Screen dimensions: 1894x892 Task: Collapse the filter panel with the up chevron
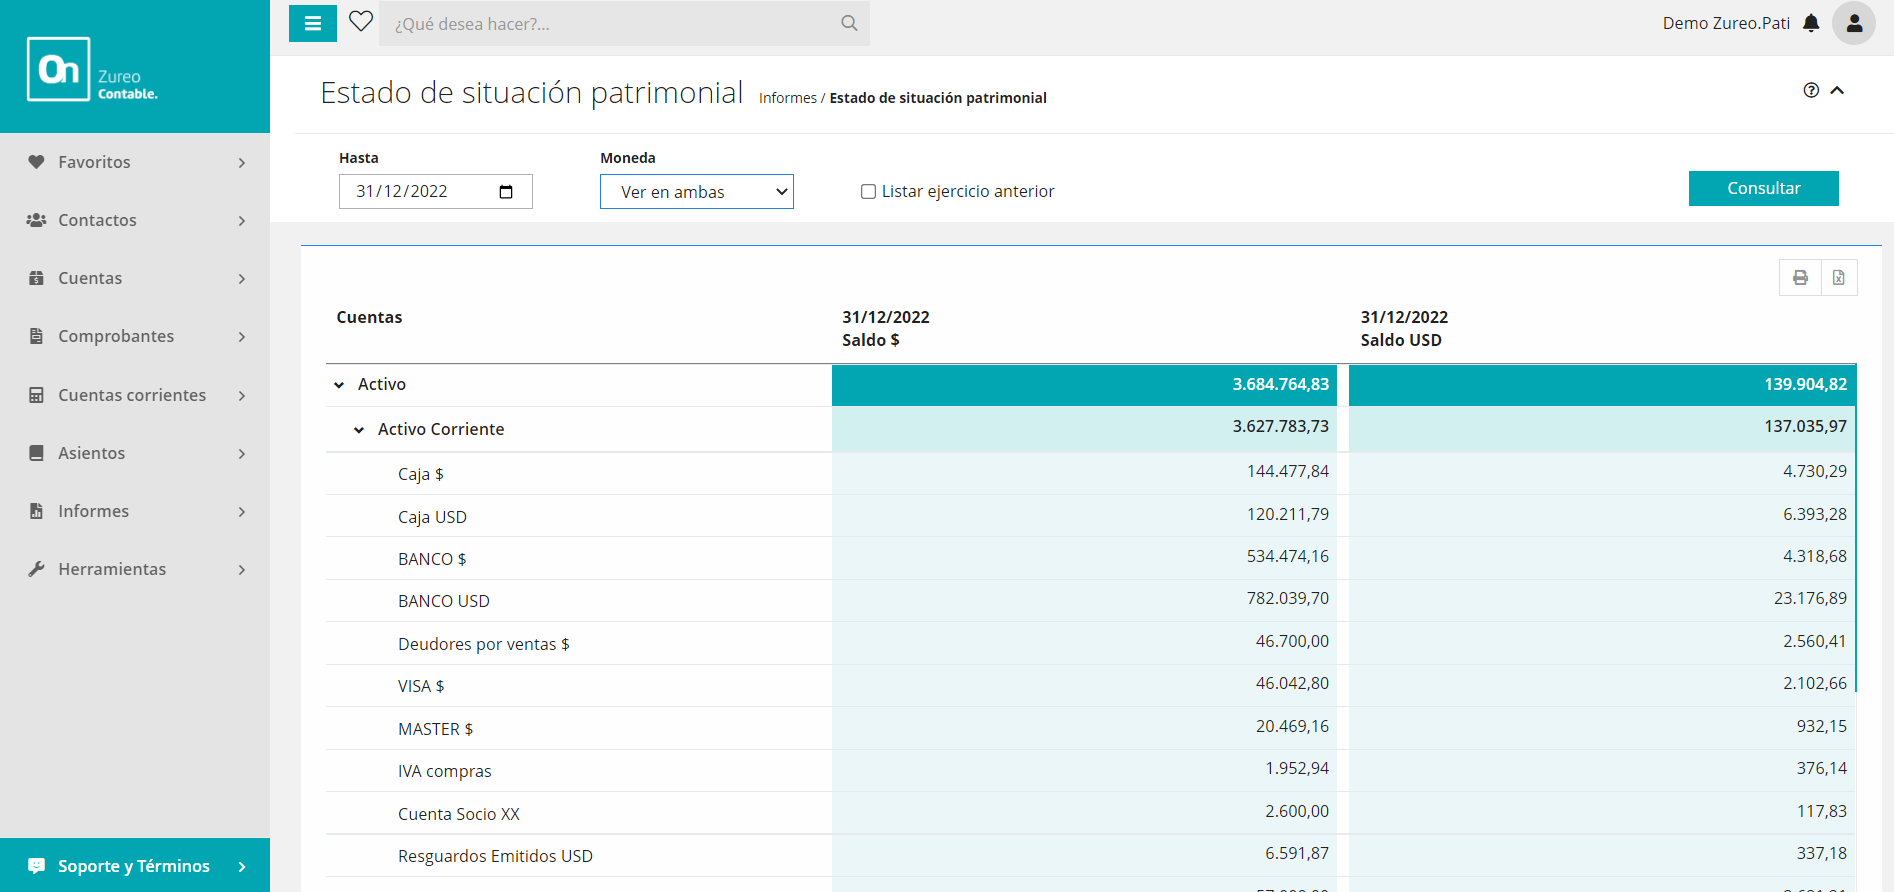pos(1837,90)
